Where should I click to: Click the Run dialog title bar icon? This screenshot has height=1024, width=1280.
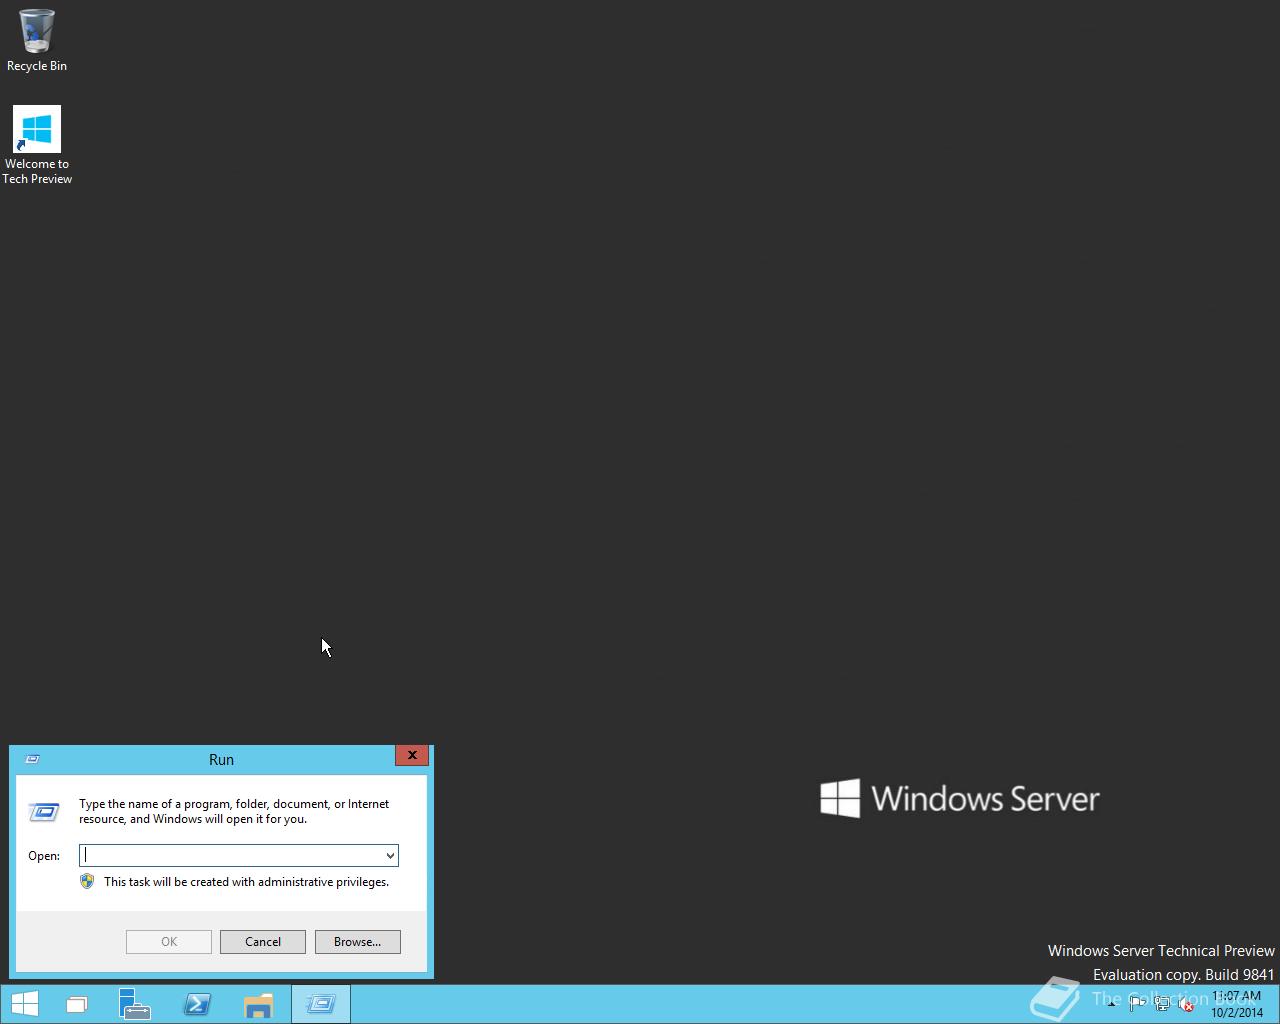click(x=32, y=759)
